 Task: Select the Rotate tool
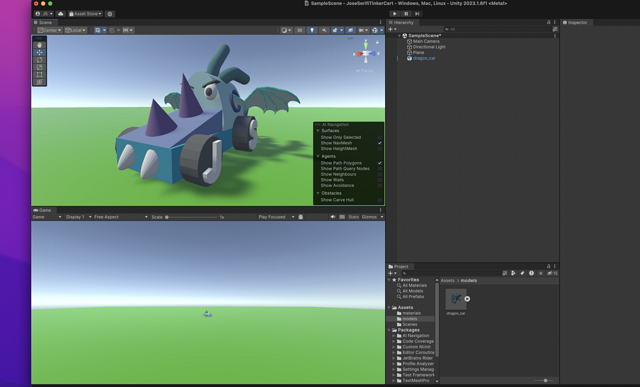pos(40,60)
